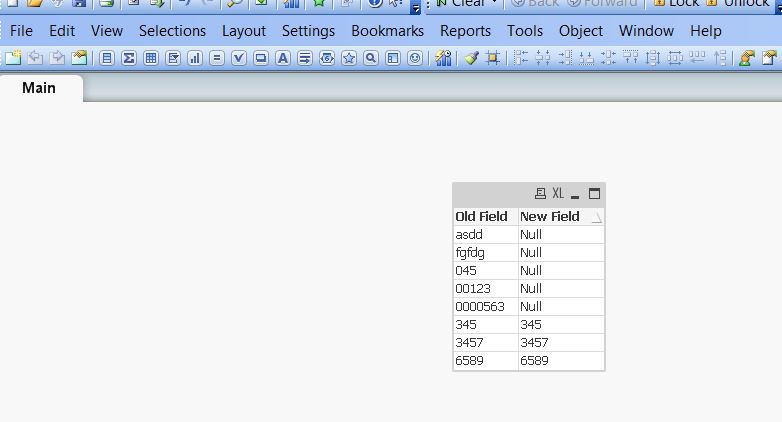This screenshot has height=422, width=782.
Task: Sort by the New Field column header
Action: 561,216
